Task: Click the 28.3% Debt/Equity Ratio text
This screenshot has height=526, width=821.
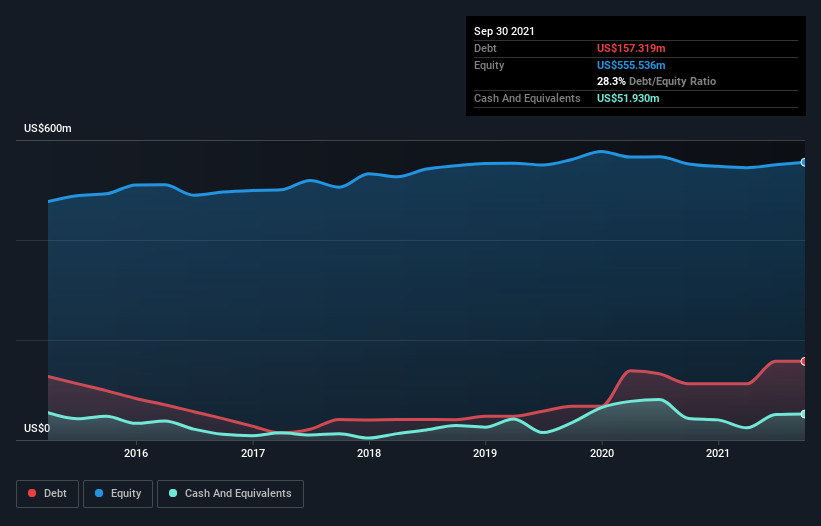Action: point(657,81)
